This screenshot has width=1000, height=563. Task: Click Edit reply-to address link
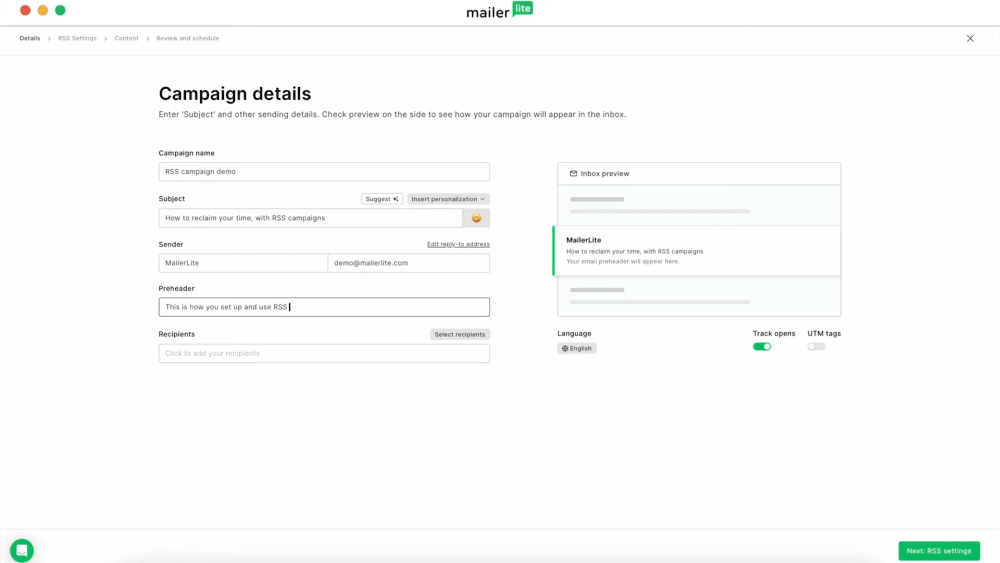(459, 244)
